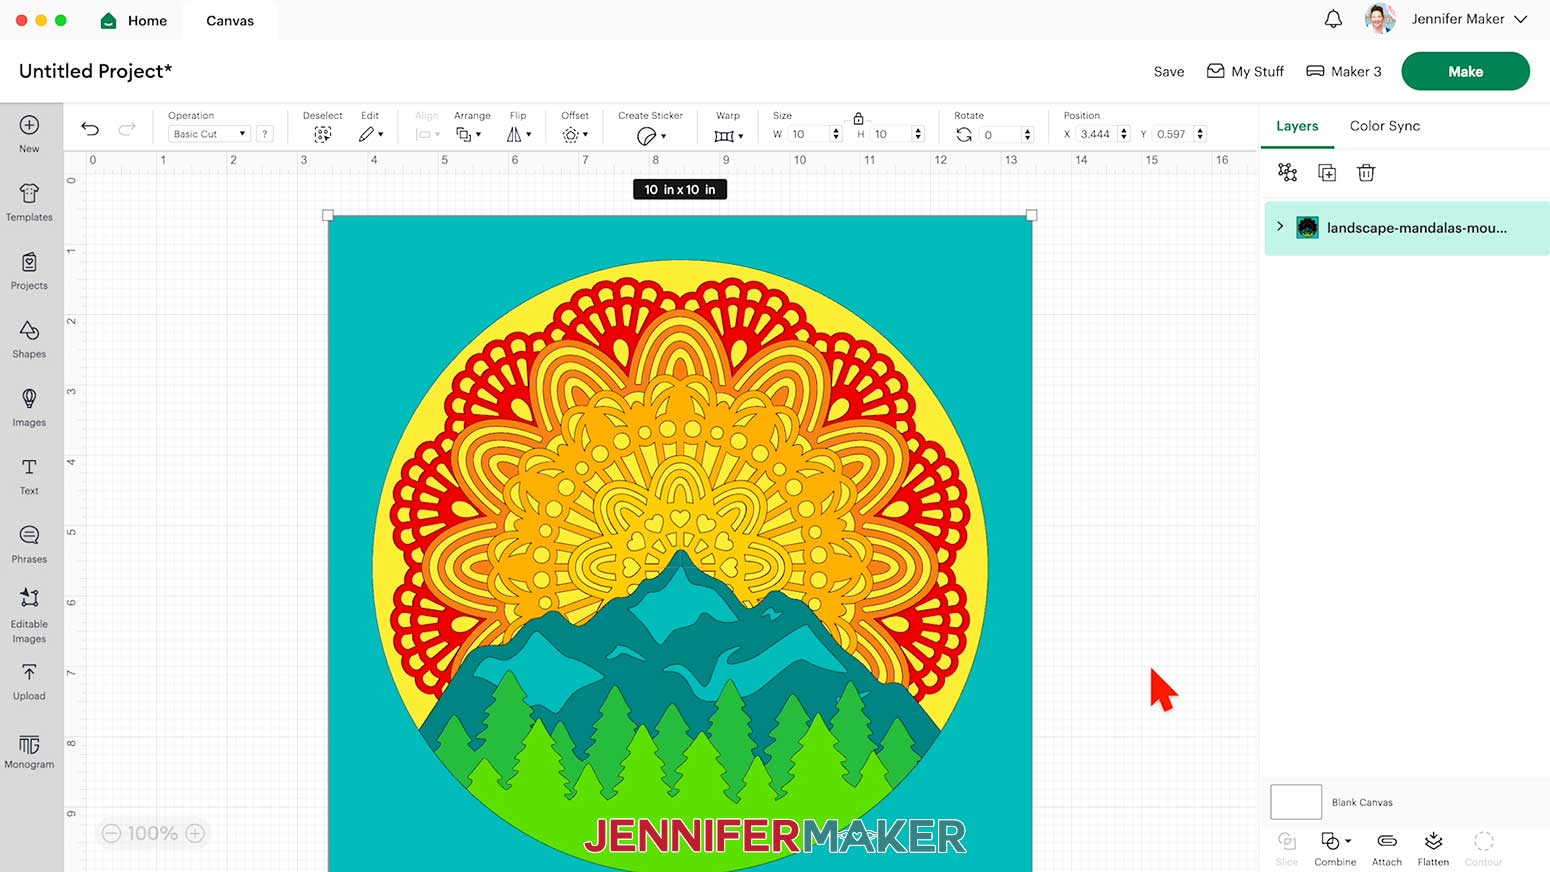Click the Slice tool

click(x=1287, y=848)
